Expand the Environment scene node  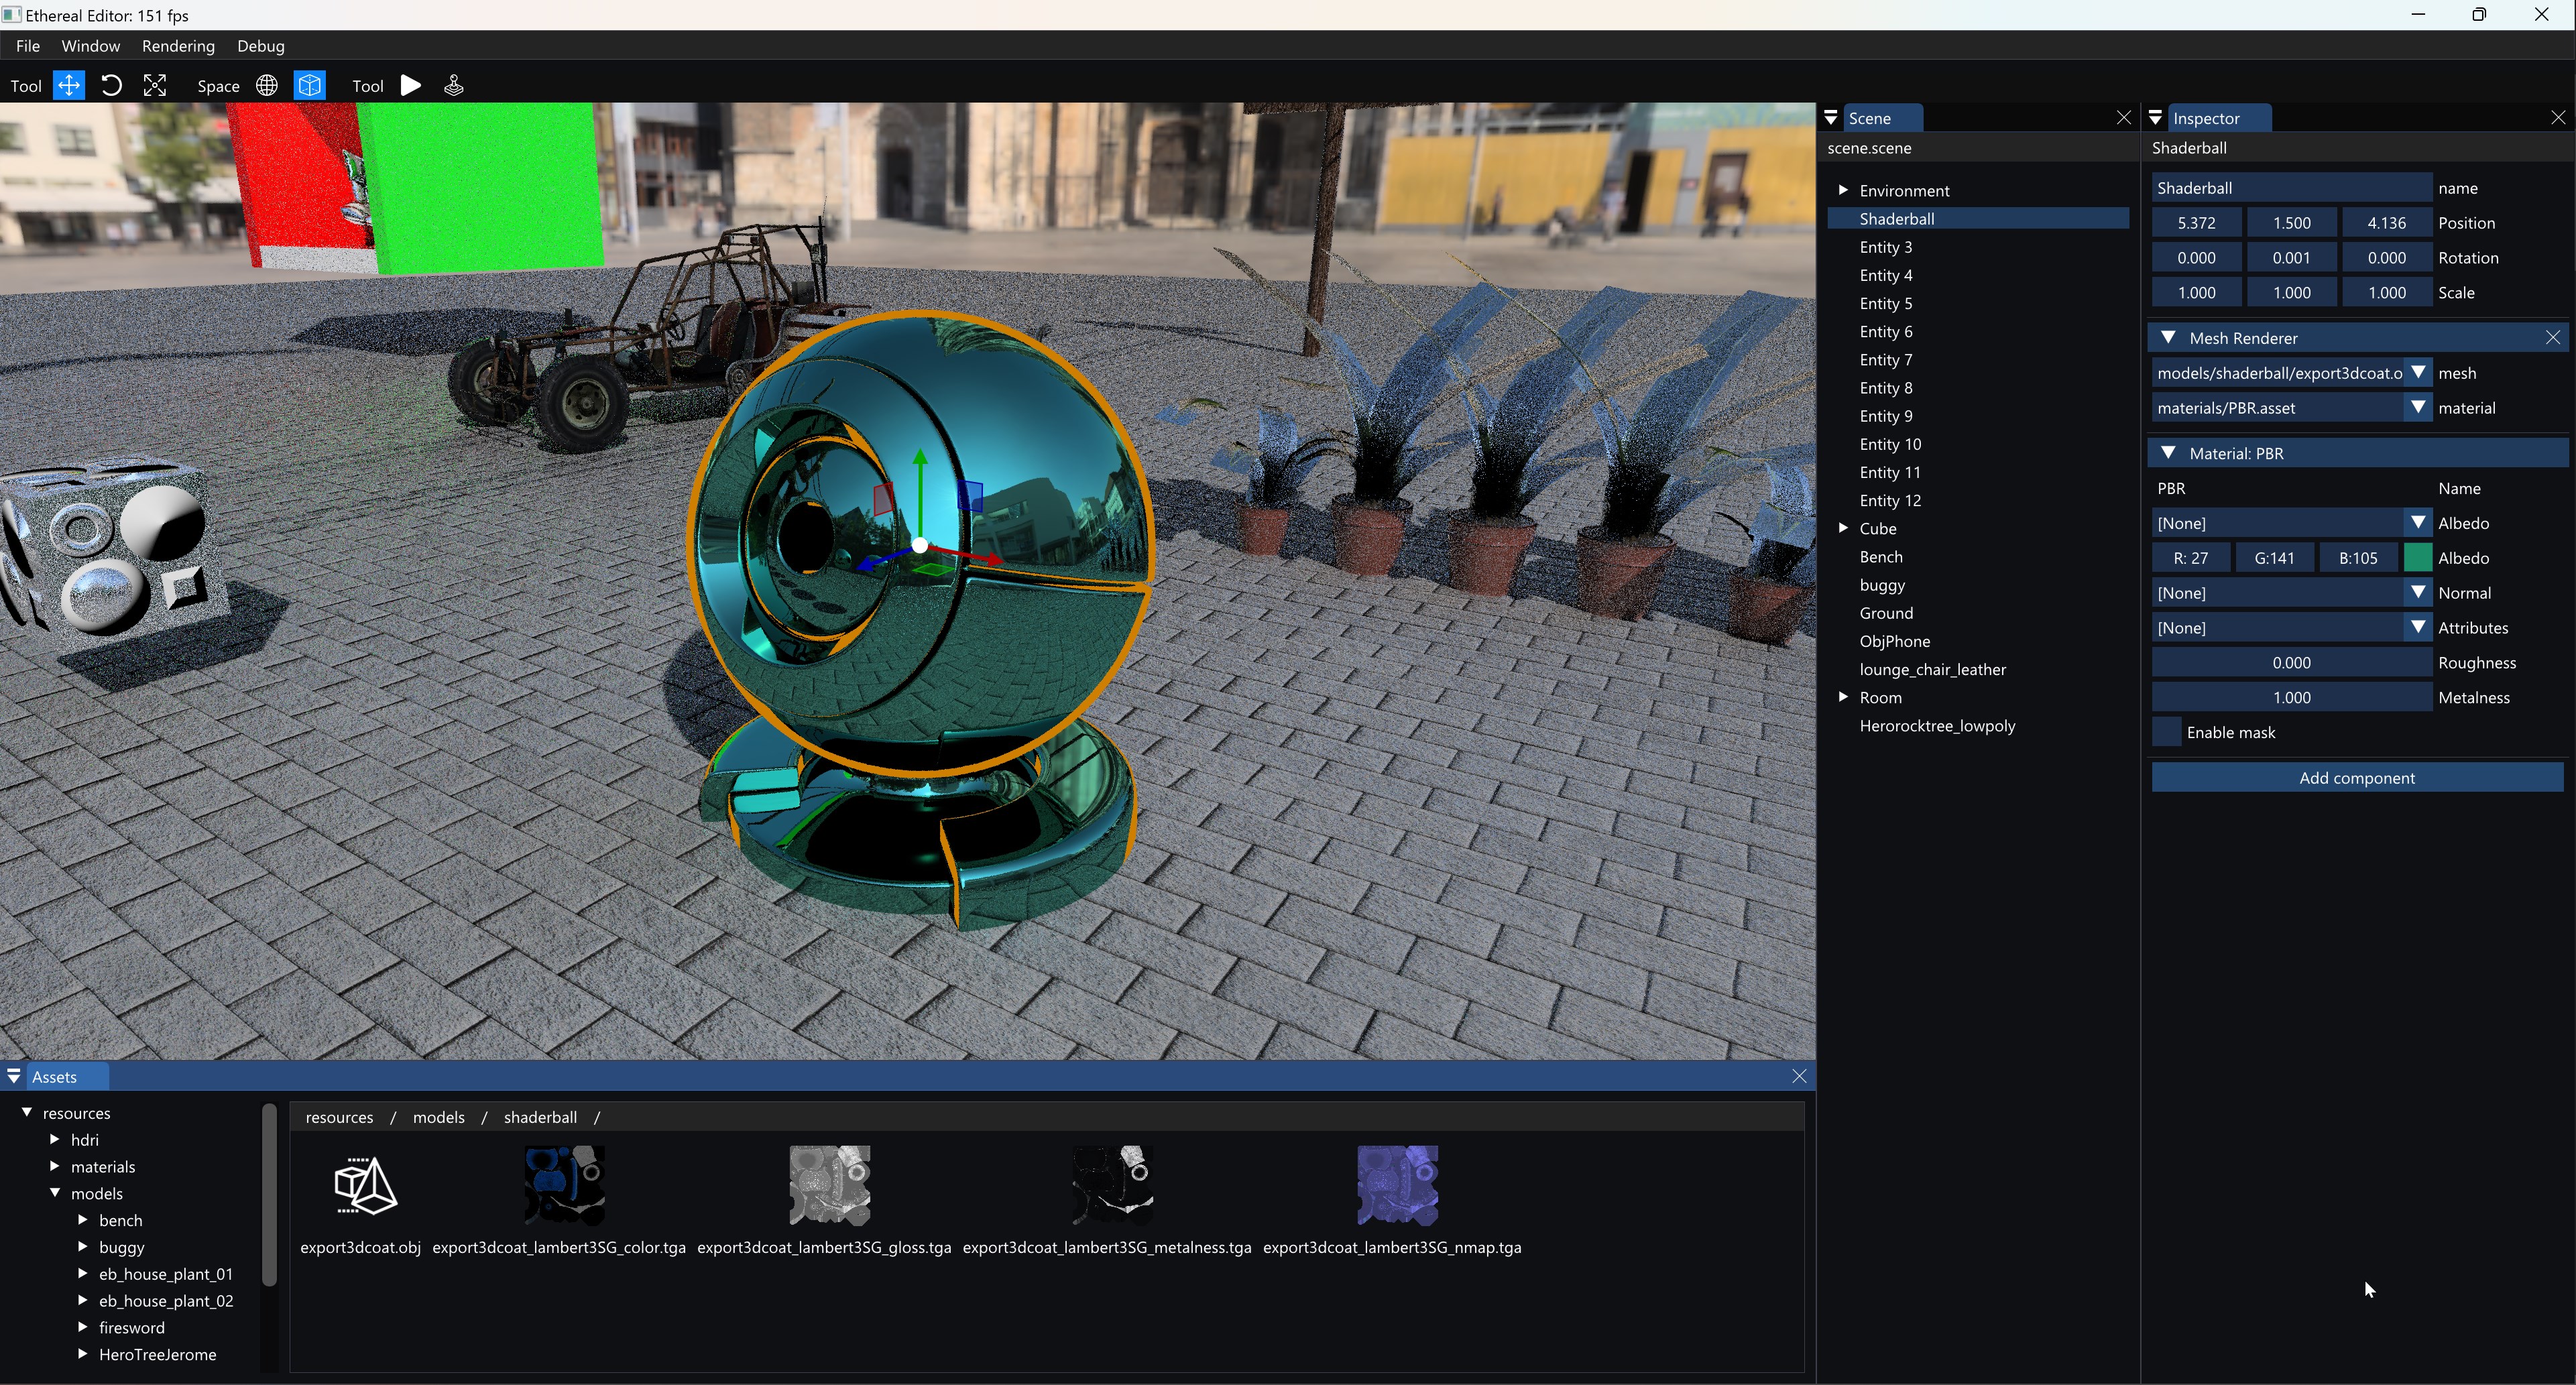pyautogui.click(x=1842, y=190)
